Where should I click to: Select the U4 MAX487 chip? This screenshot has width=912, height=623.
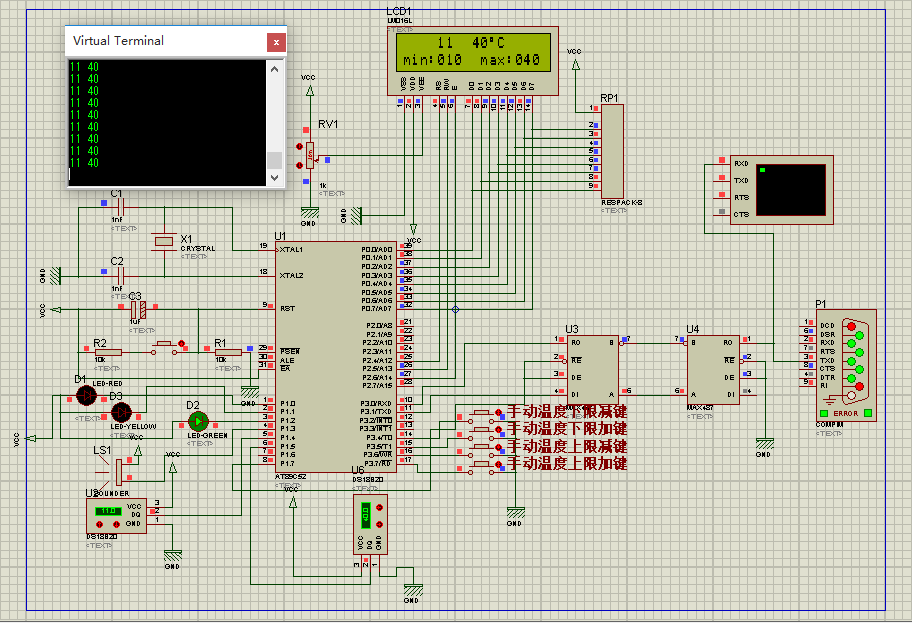pos(713,369)
